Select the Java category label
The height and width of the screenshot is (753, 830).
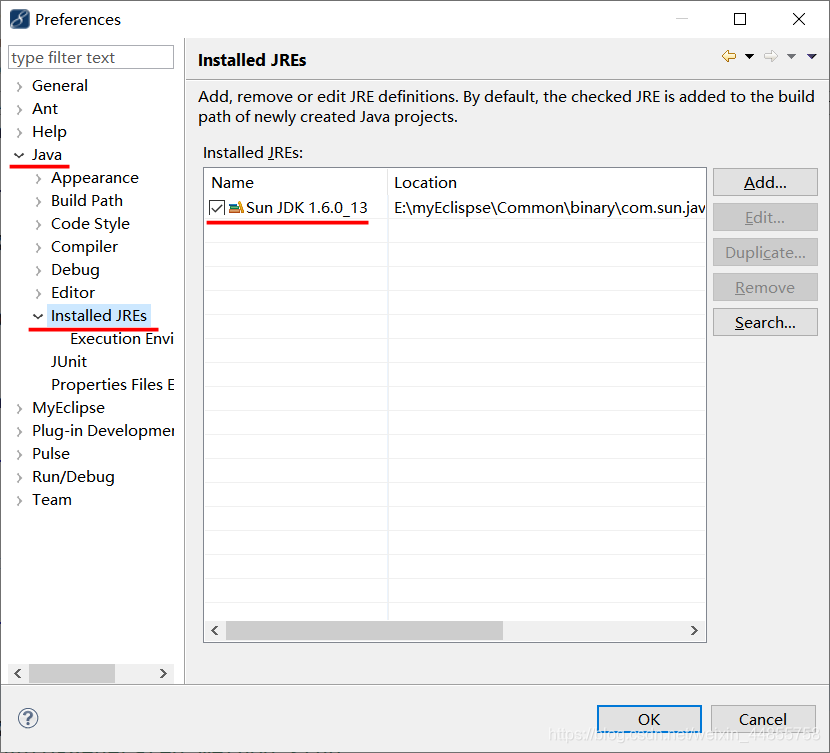[x=47, y=155]
